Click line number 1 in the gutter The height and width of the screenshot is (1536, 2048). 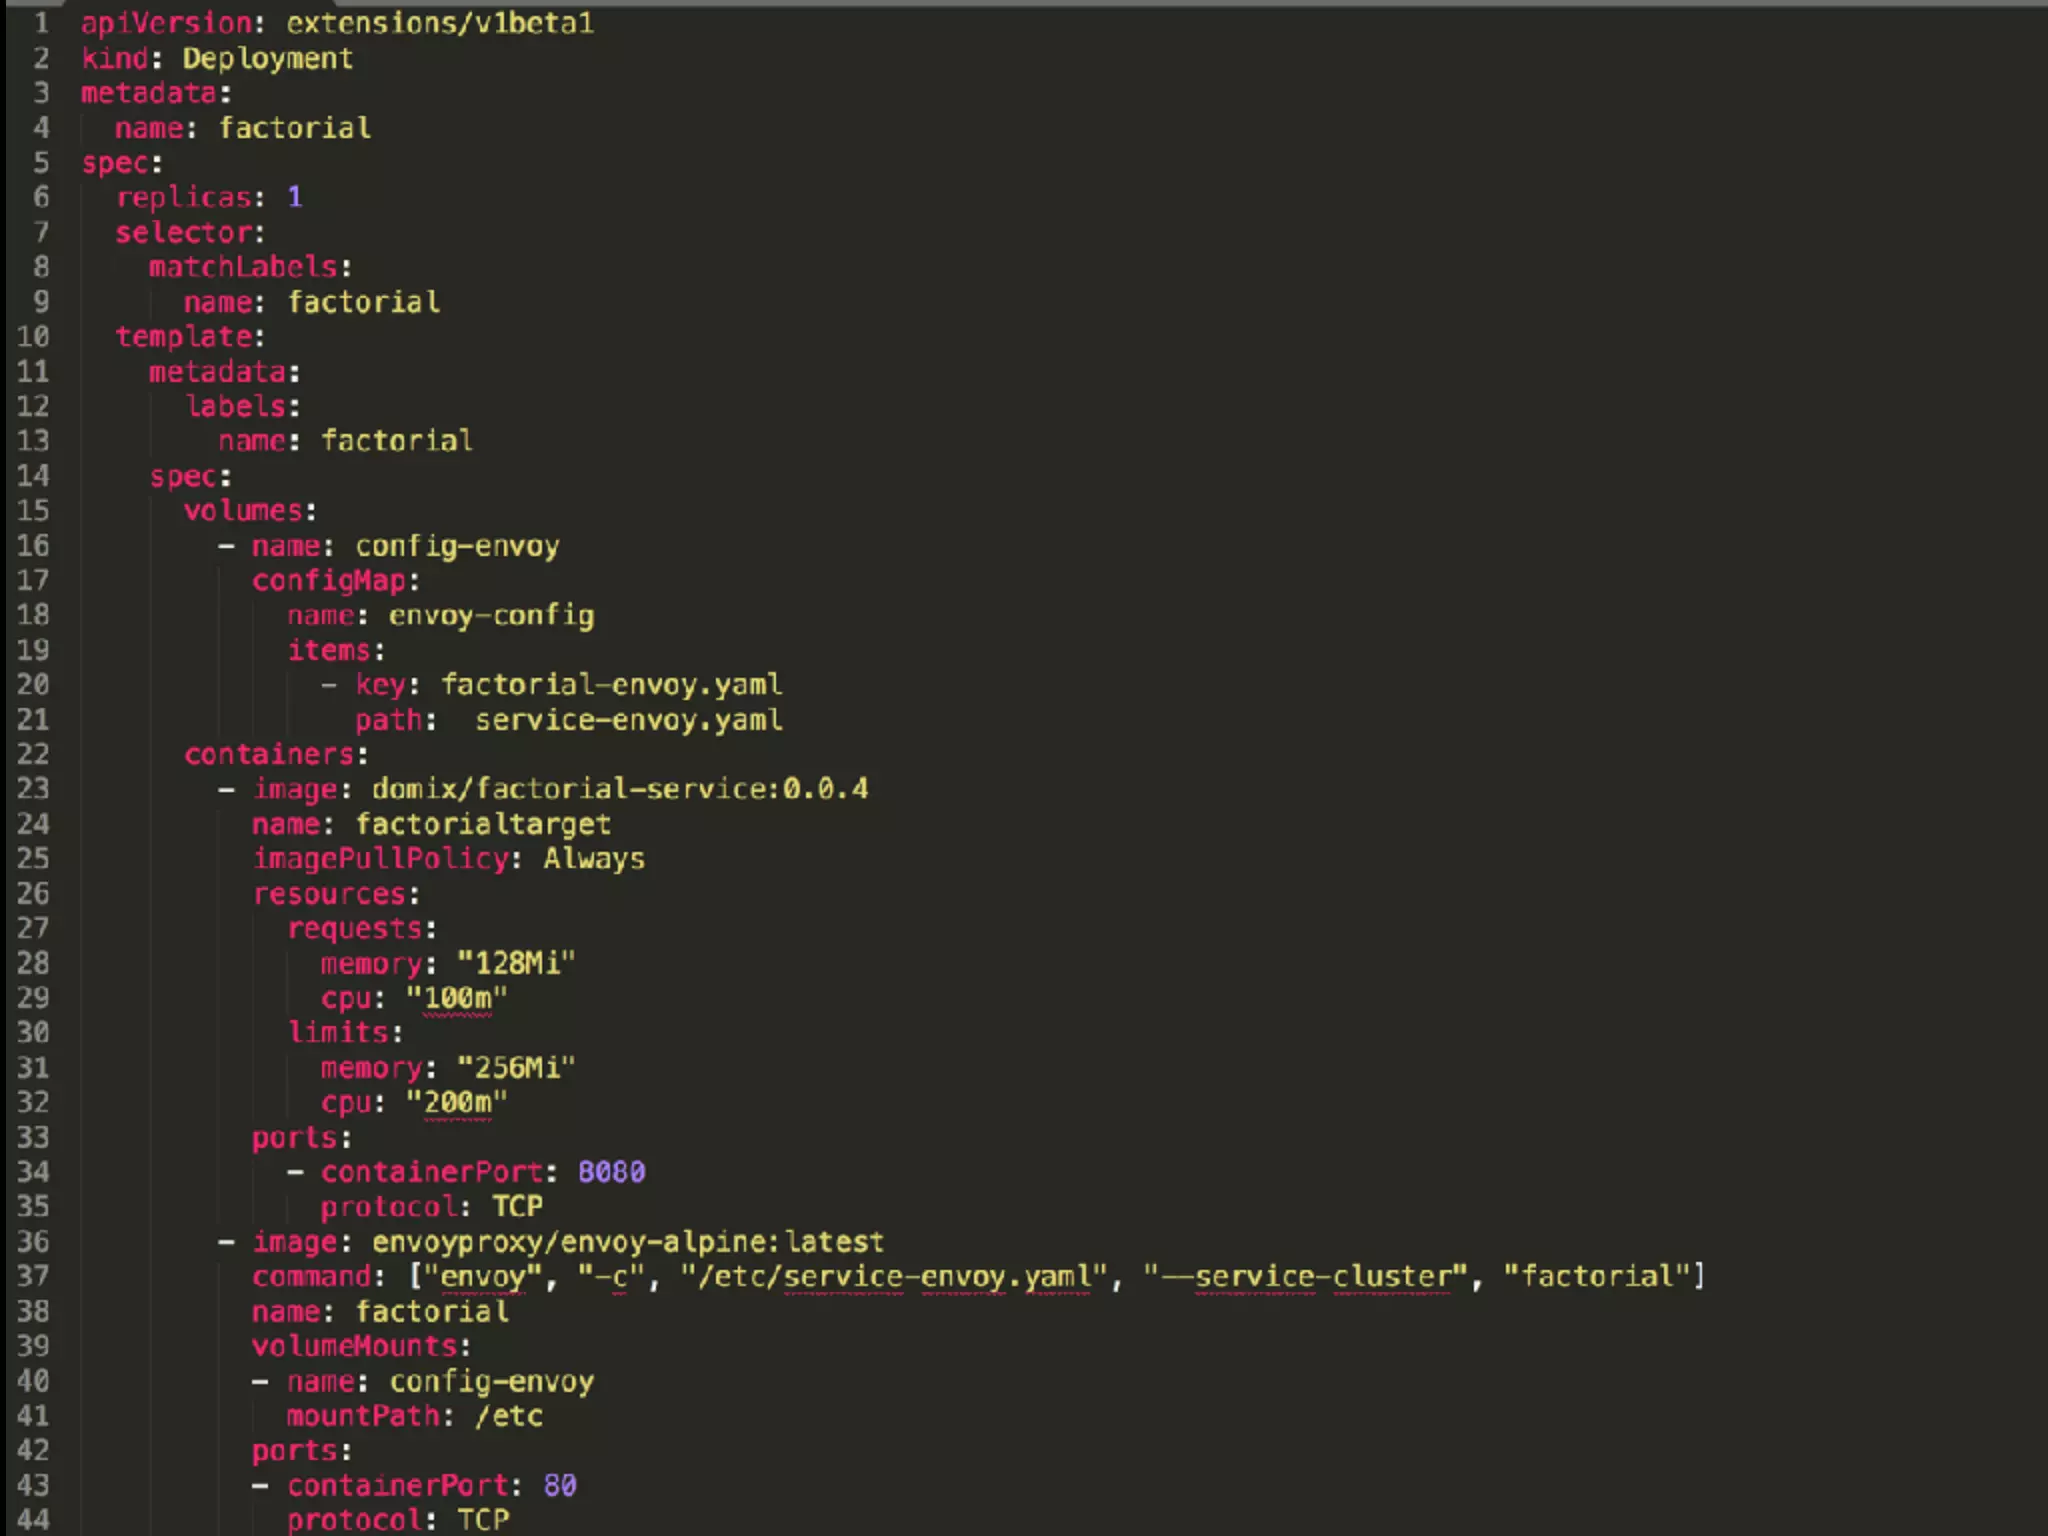coord(40,23)
